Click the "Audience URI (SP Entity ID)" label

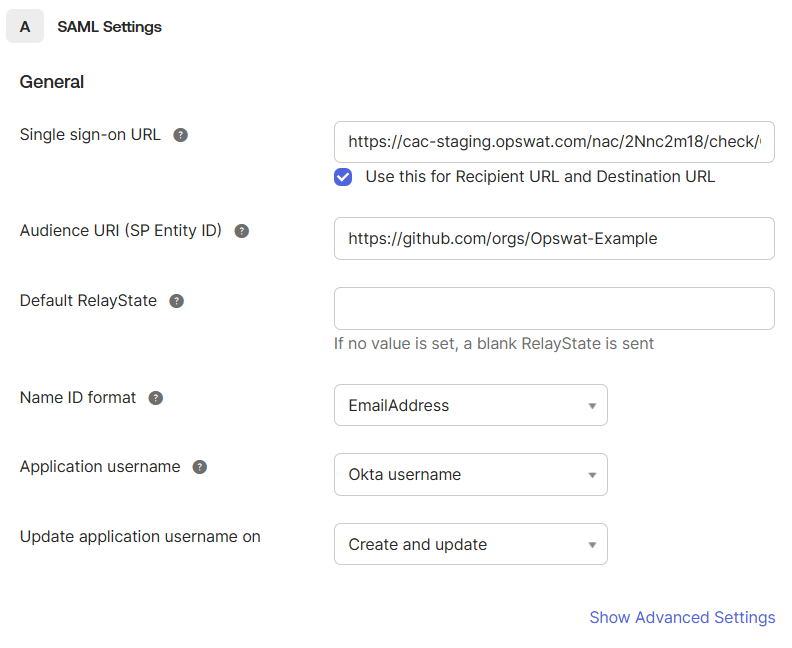click(x=120, y=231)
